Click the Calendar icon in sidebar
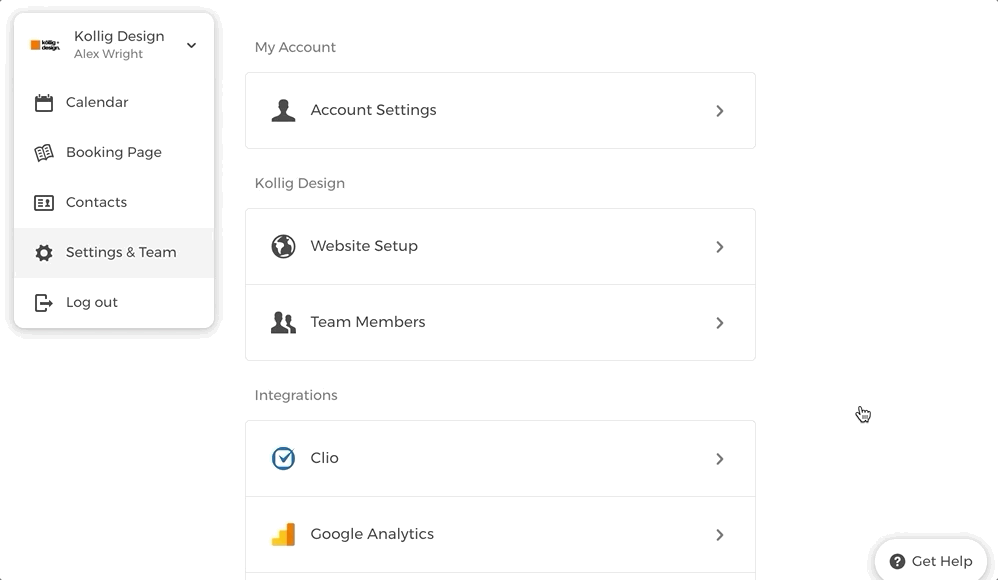Screen dimensions: 998x580 tap(43, 103)
